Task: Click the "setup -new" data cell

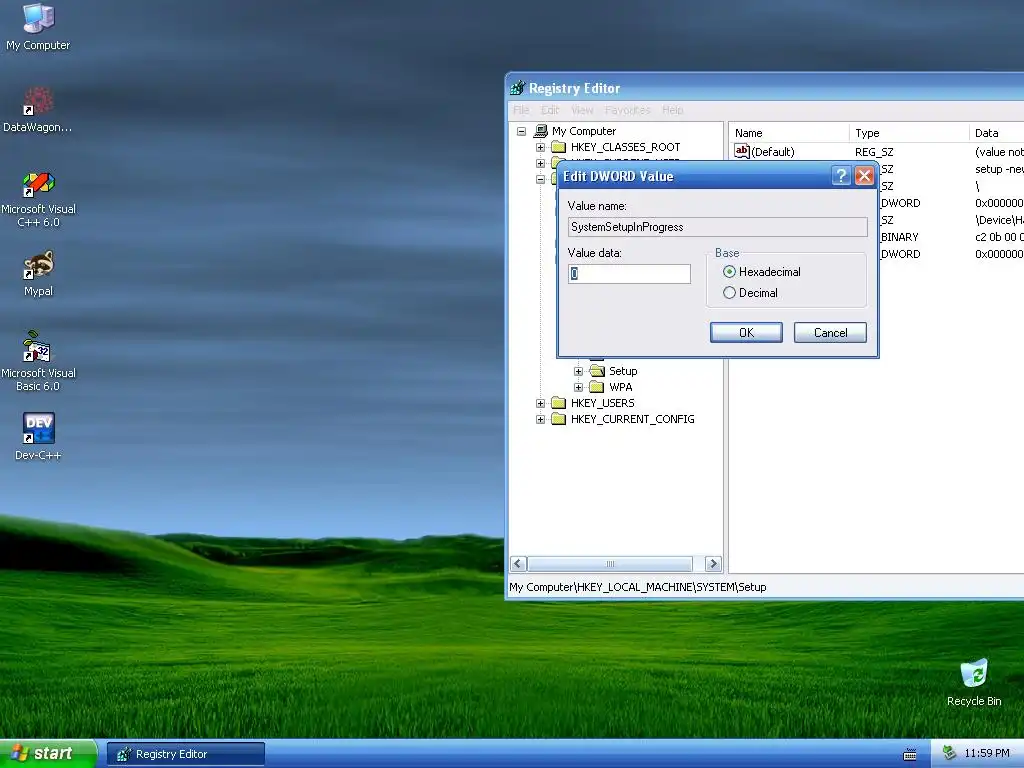Action: [x=999, y=169]
